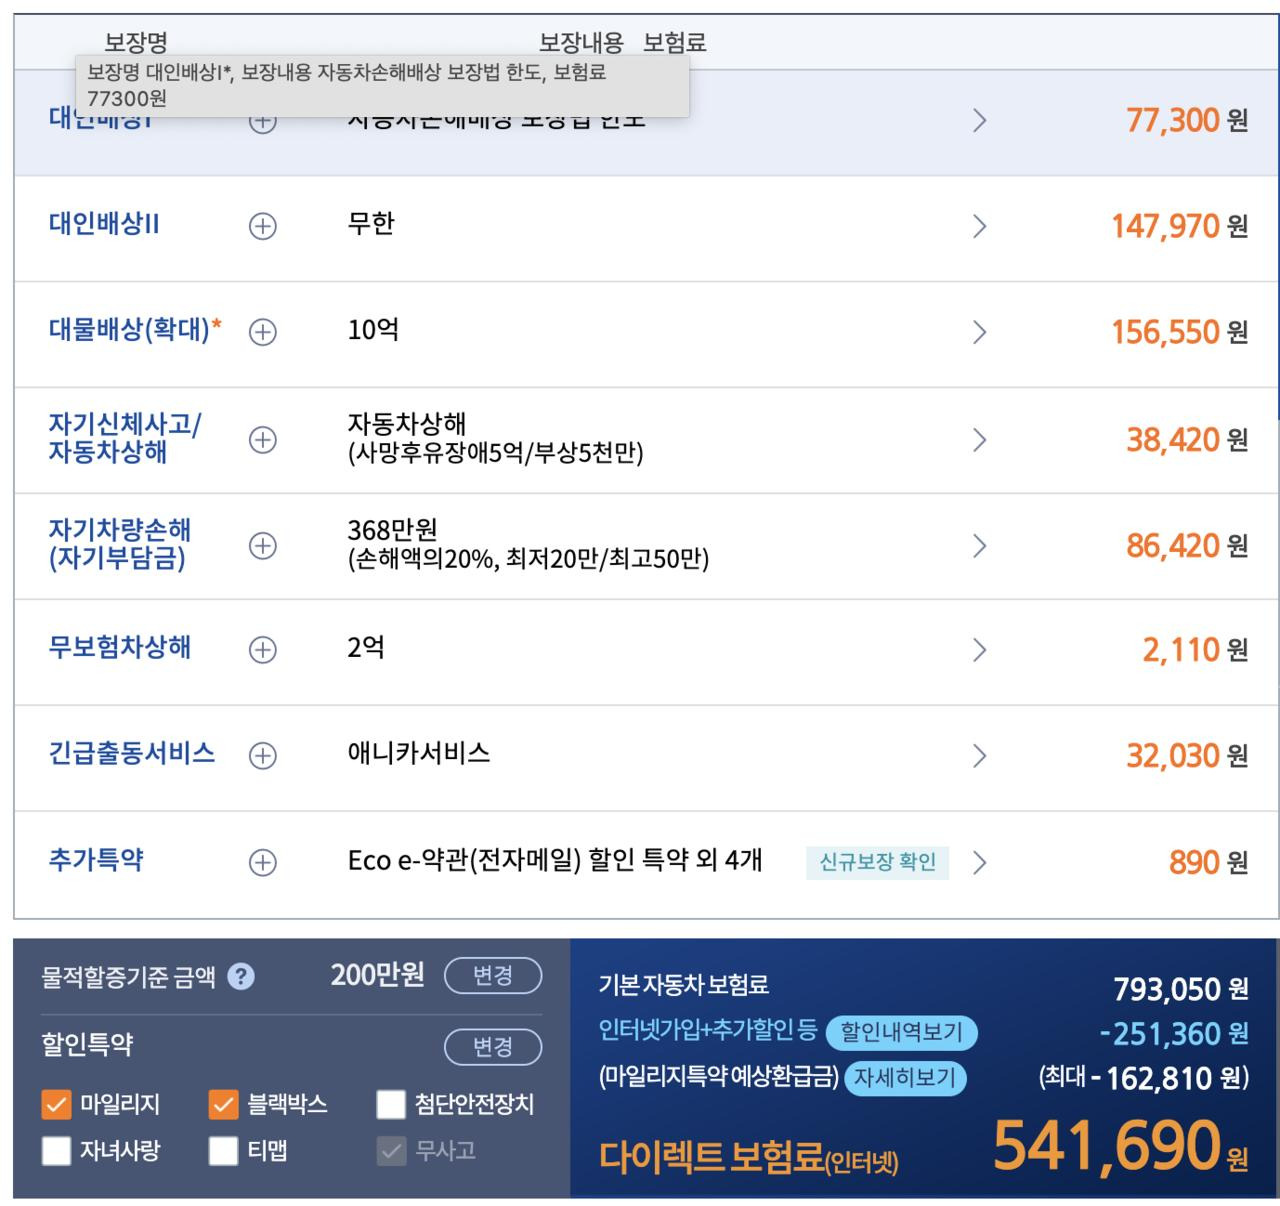Click the 무한 coverage value

[x=371, y=223]
